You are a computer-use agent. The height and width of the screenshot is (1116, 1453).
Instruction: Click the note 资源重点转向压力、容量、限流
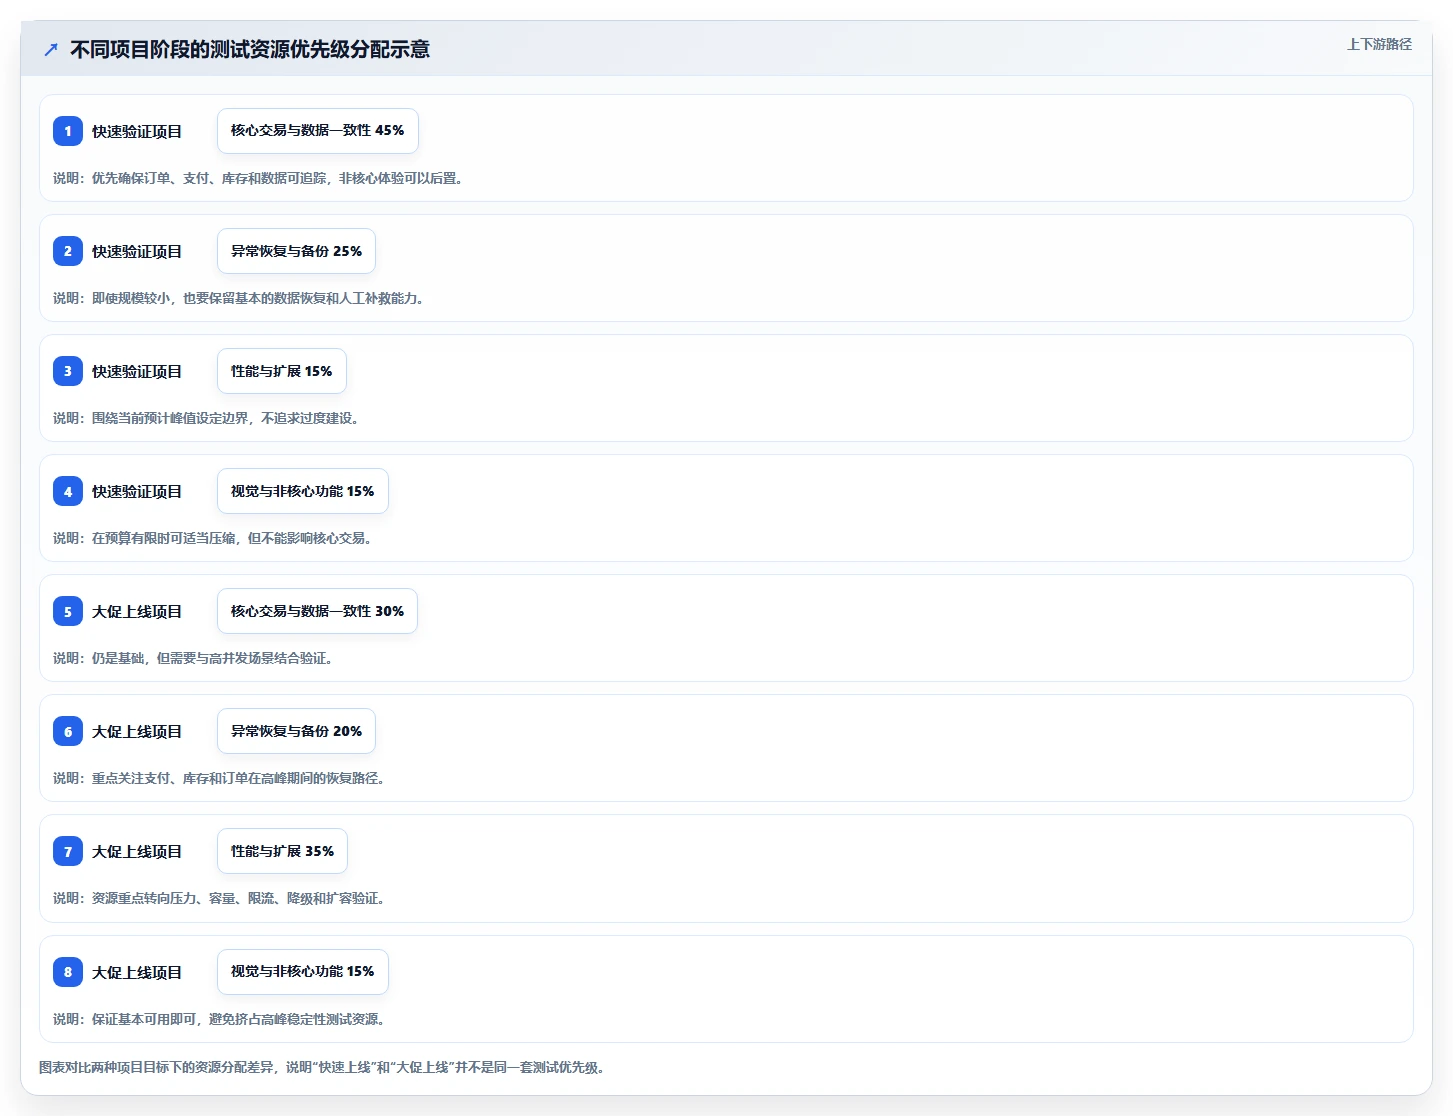(183, 898)
